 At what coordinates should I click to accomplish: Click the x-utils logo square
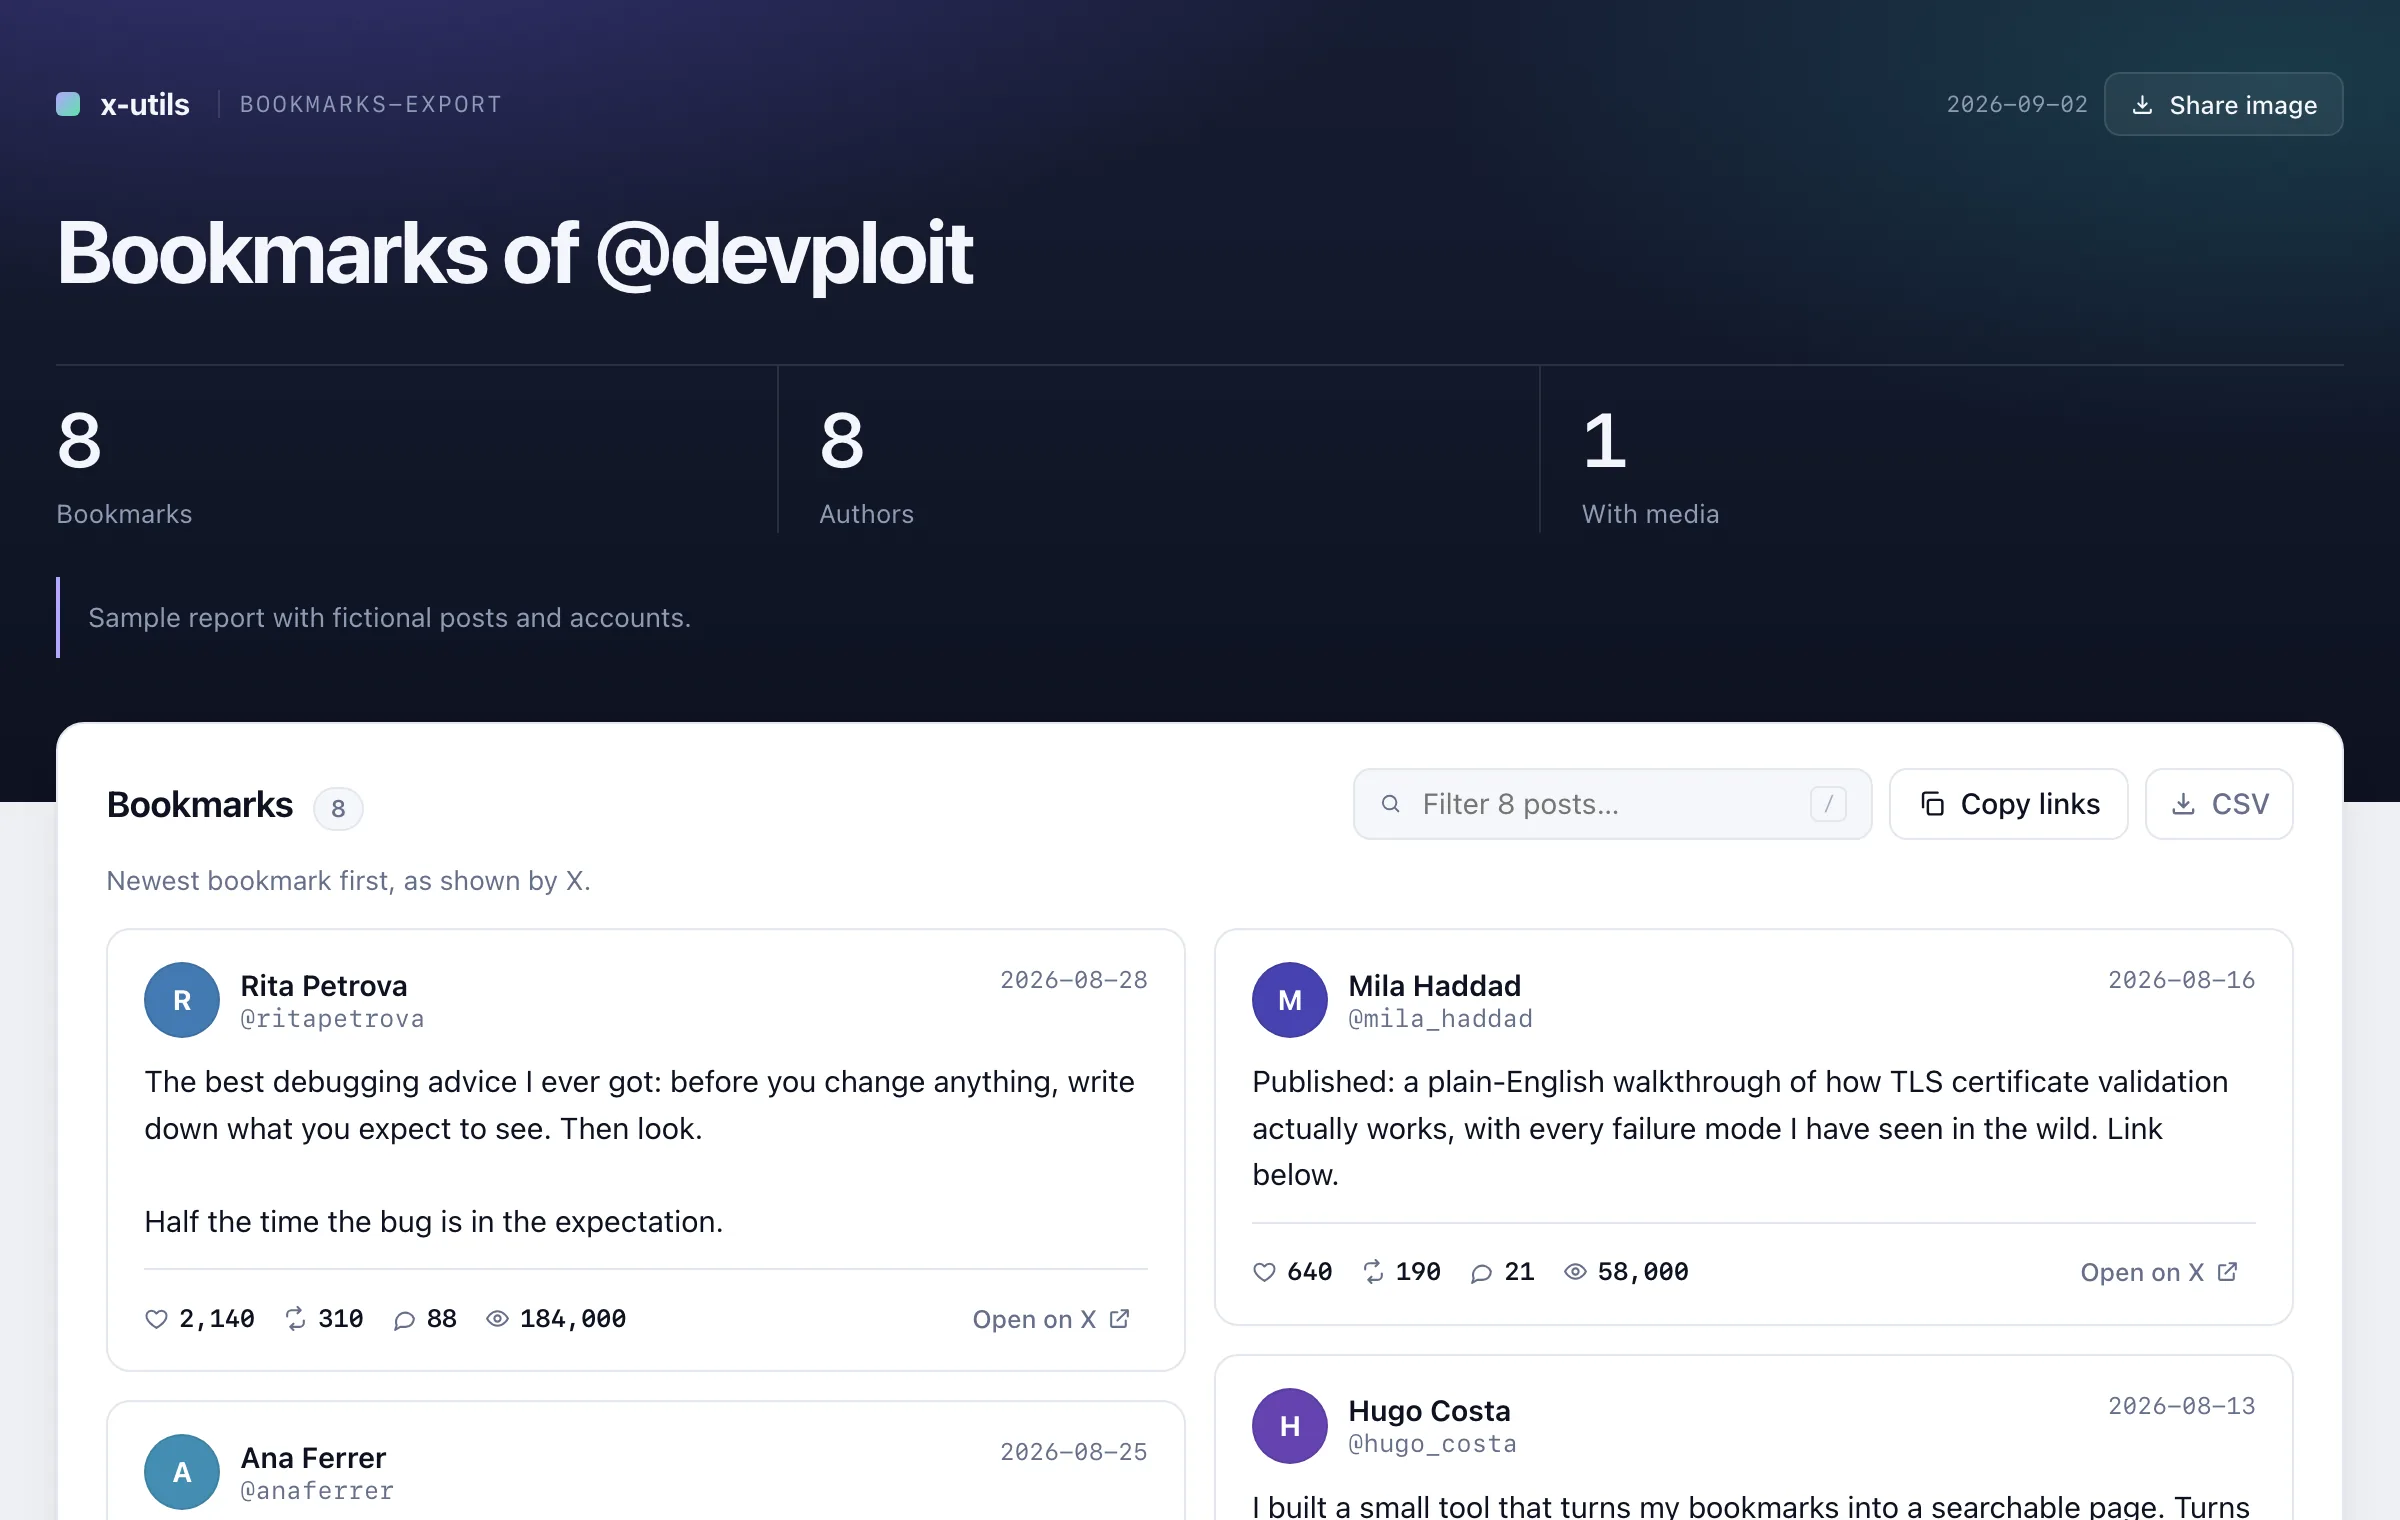click(x=68, y=104)
